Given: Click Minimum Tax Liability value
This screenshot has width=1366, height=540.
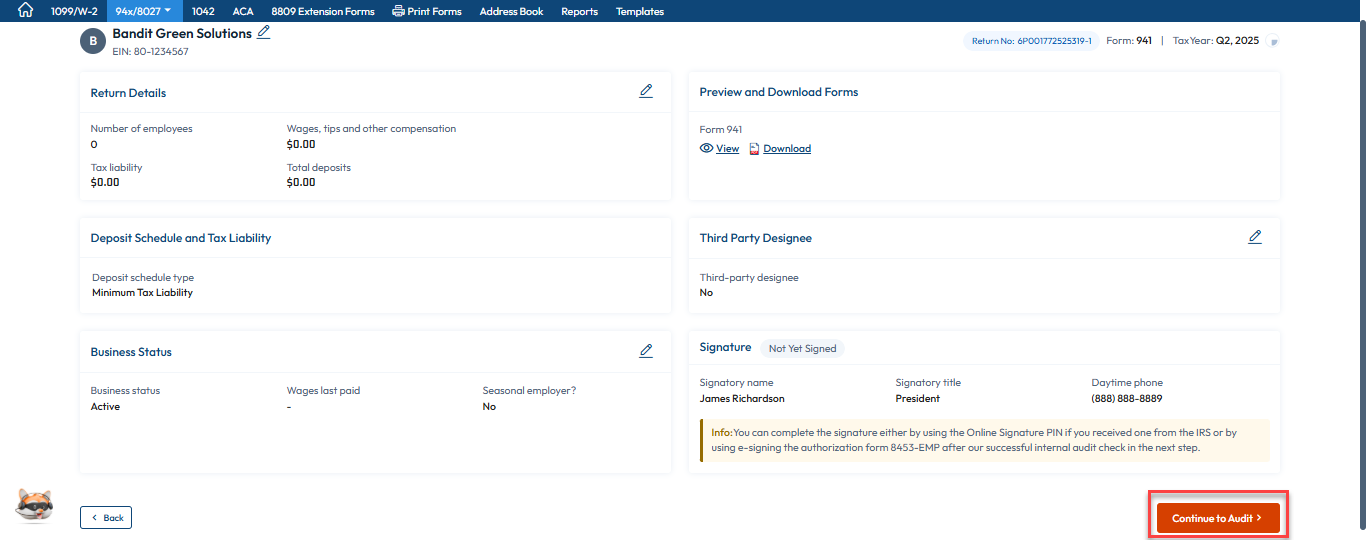Looking at the screenshot, I should [x=142, y=293].
